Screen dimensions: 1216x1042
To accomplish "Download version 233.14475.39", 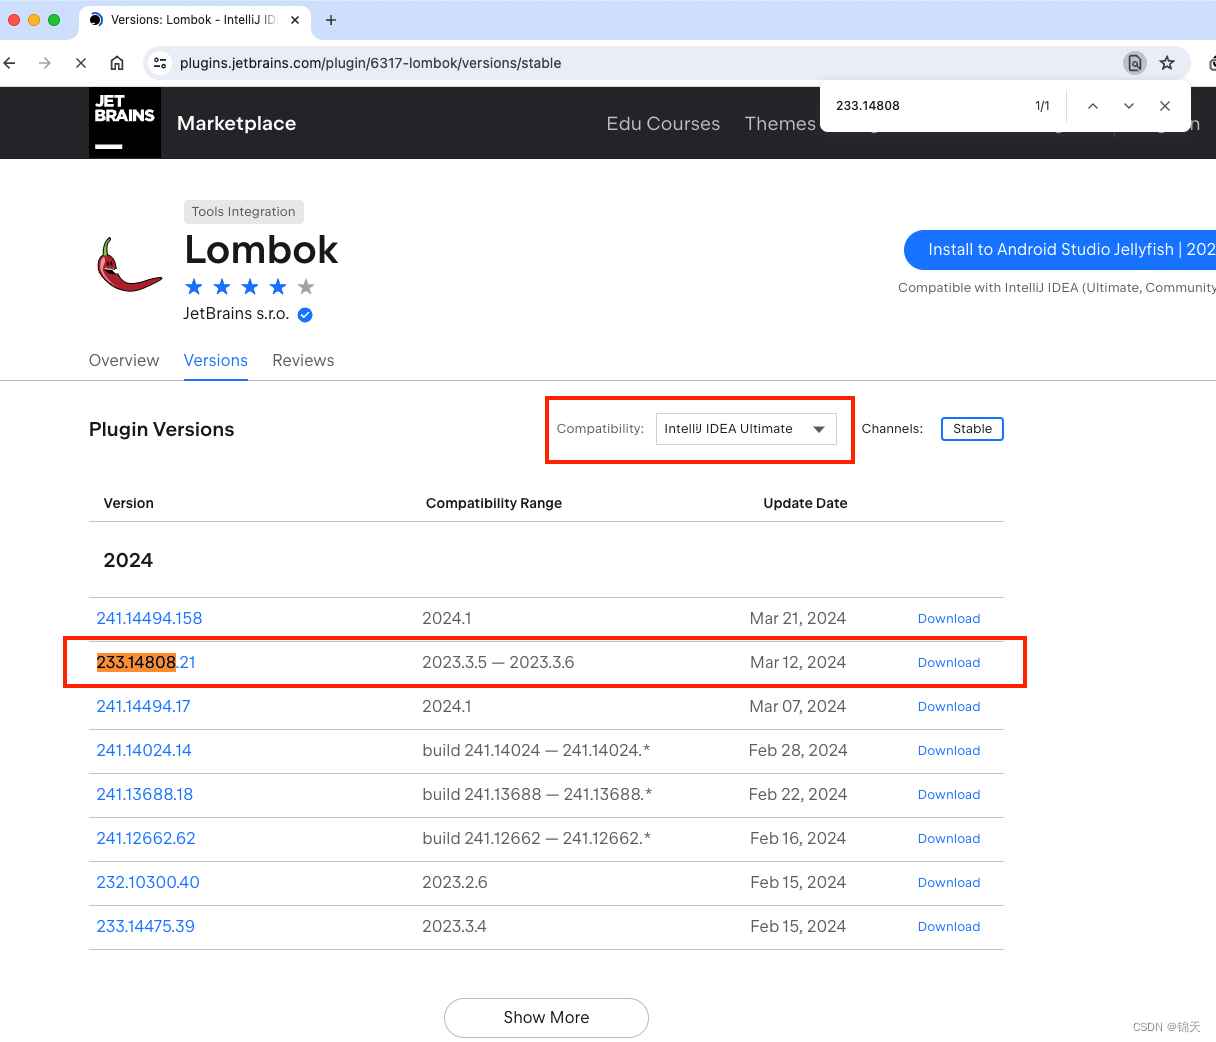I will (x=949, y=927).
